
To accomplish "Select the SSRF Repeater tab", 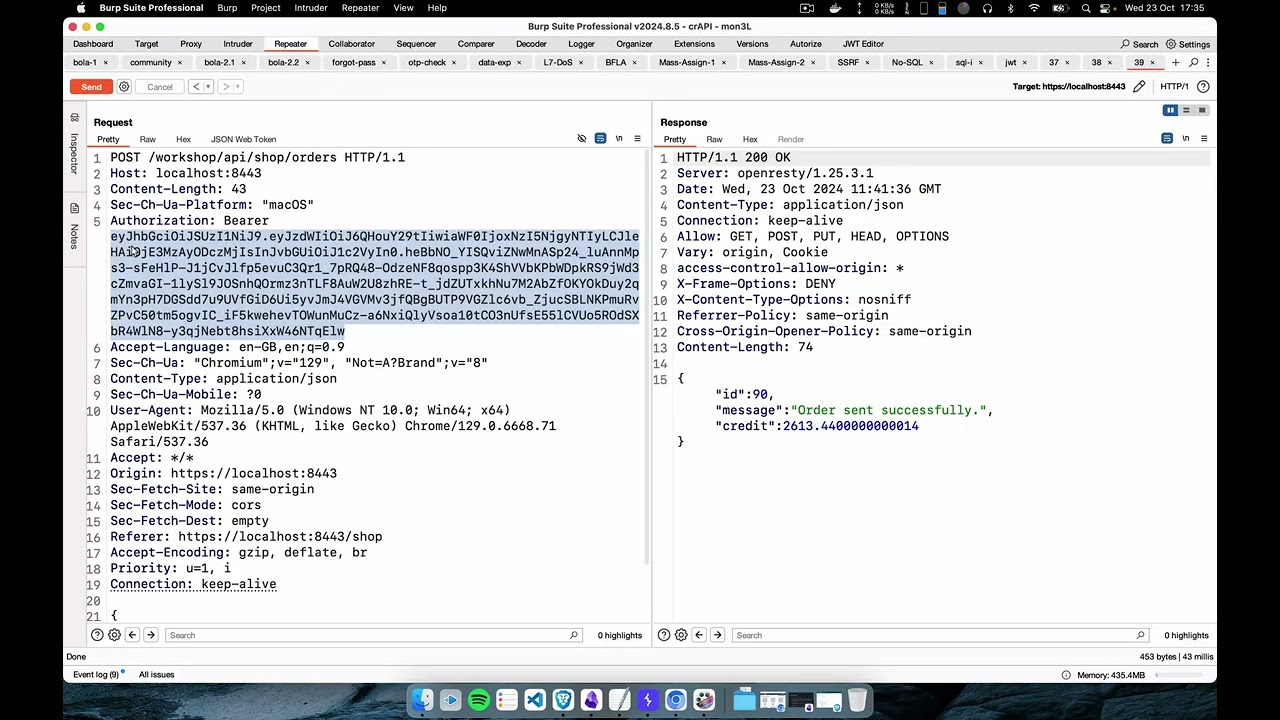I will (848, 63).
